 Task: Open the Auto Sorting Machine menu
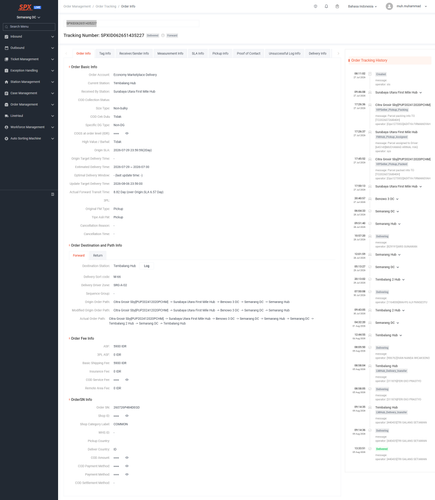pyautogui.click(x=29, y=139)
